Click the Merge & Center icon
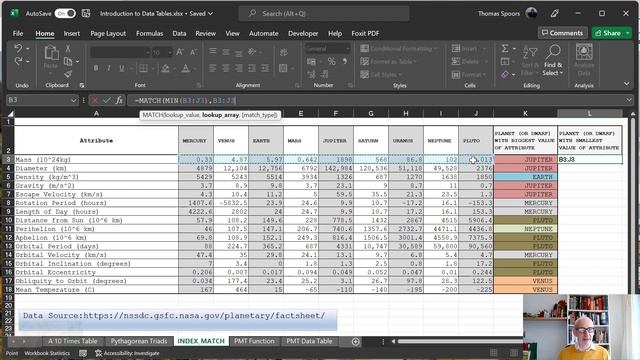This screenshot has width=640, height=360. click(283, 68)
